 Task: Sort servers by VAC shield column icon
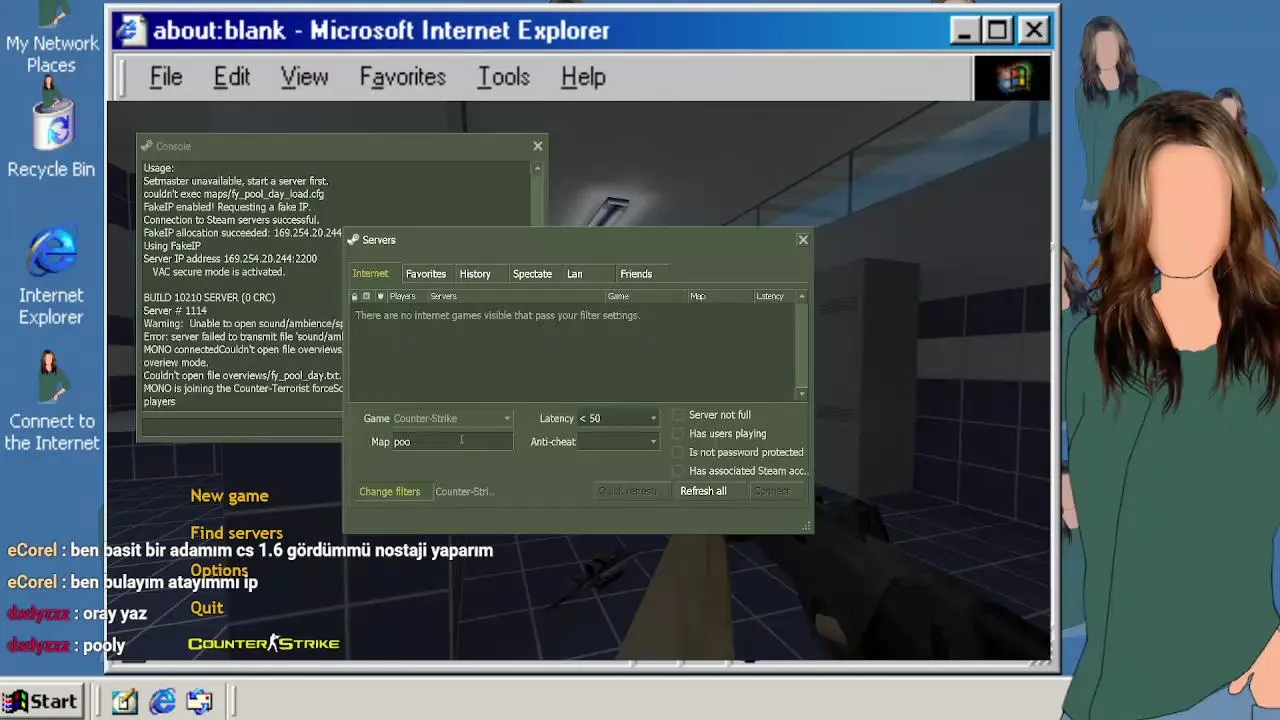click(x=380, y=296)
